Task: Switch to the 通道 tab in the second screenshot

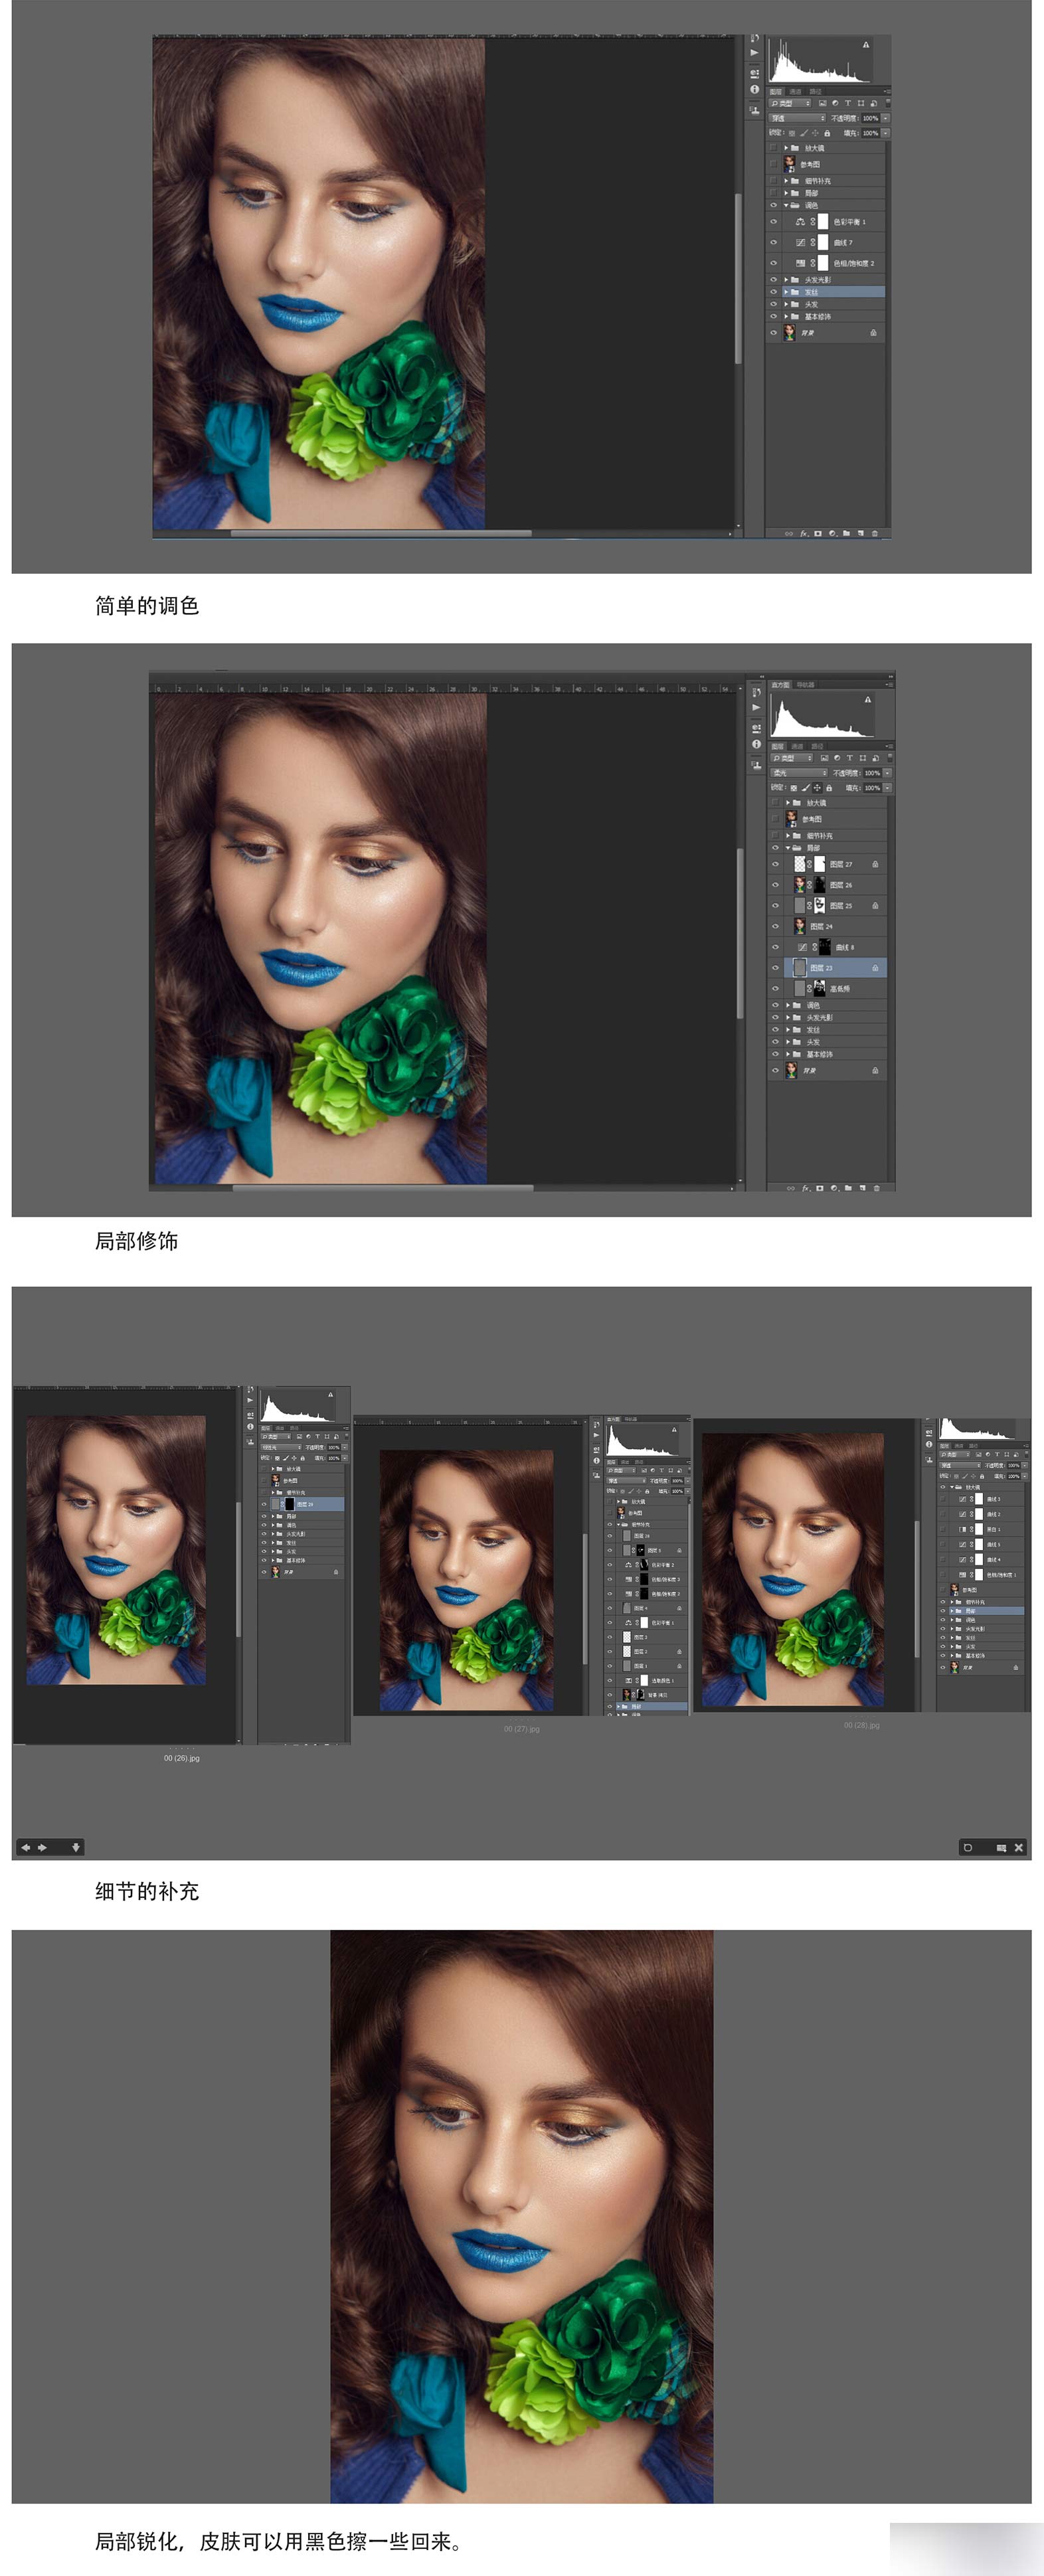Action: coord(798,746)
